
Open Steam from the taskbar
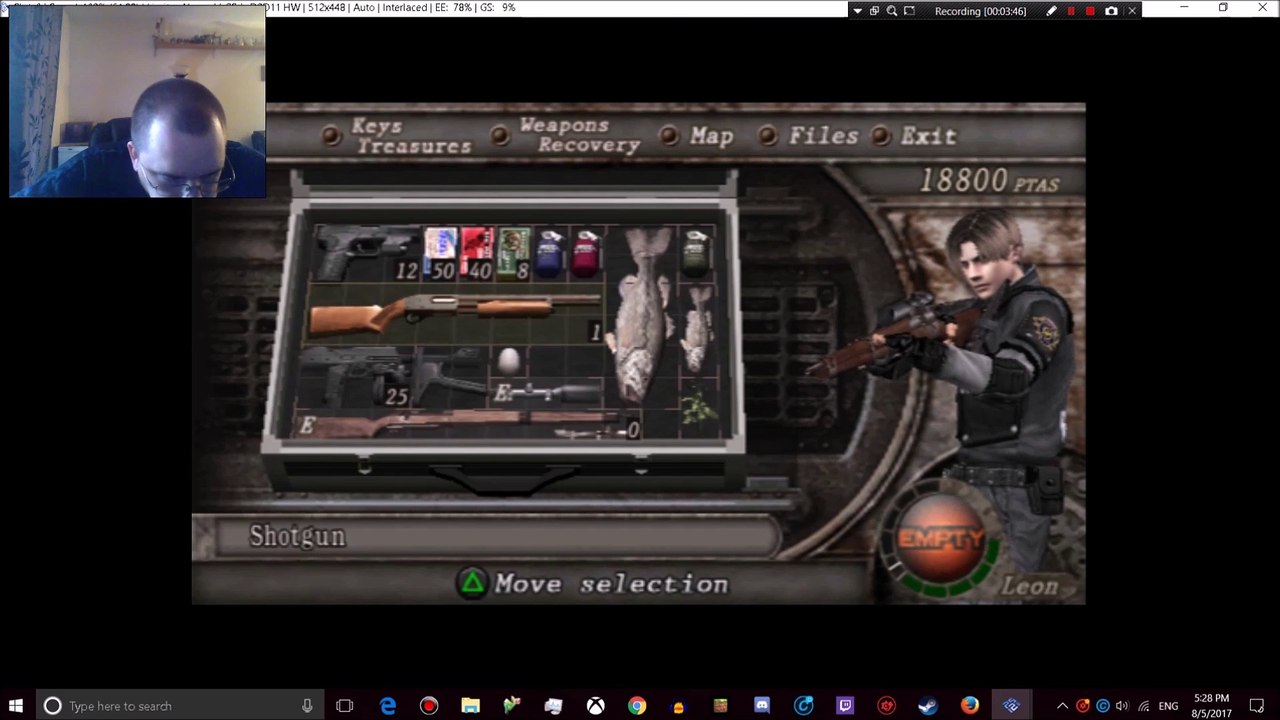coord(928,706)
